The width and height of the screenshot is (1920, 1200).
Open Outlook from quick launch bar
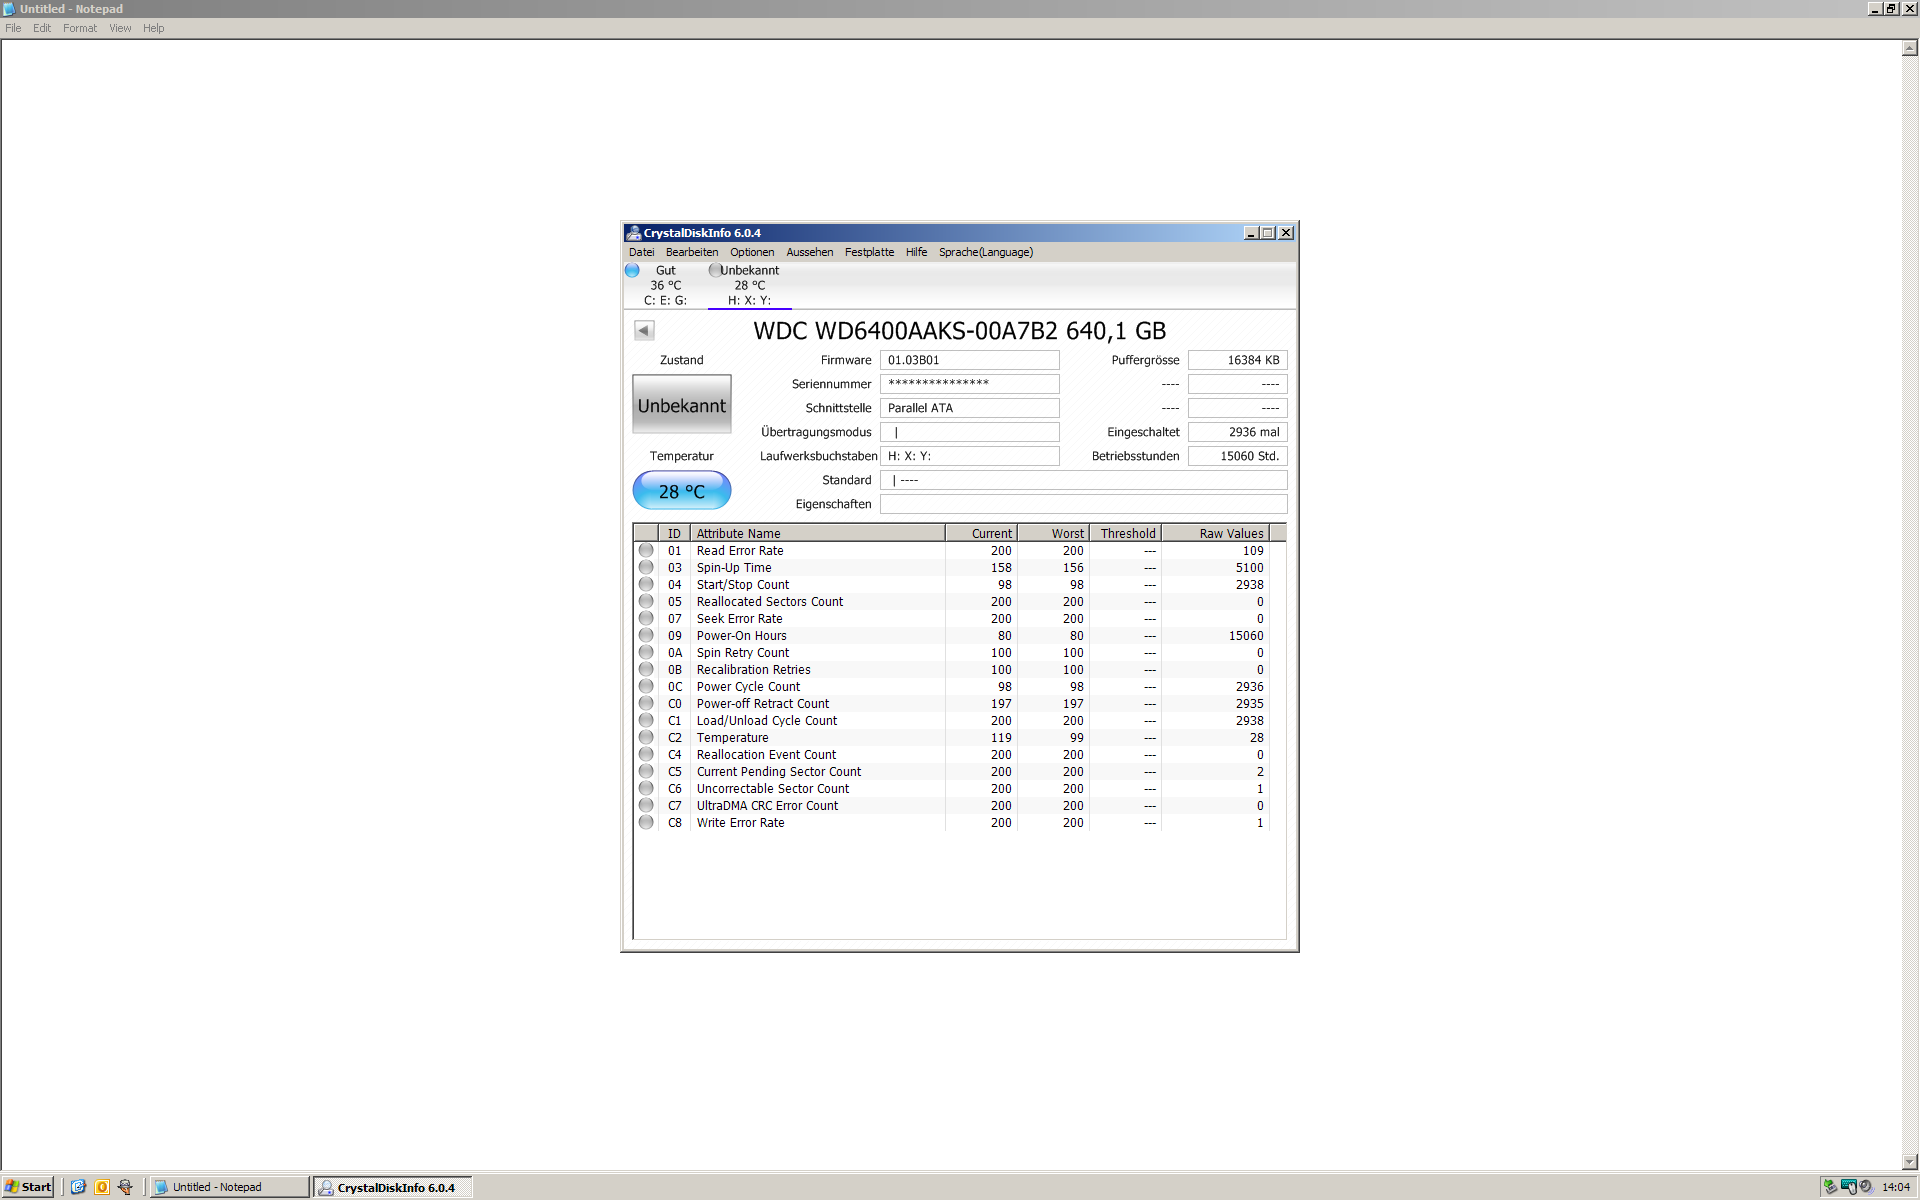pyautogui.click(x=101, y=1187)
